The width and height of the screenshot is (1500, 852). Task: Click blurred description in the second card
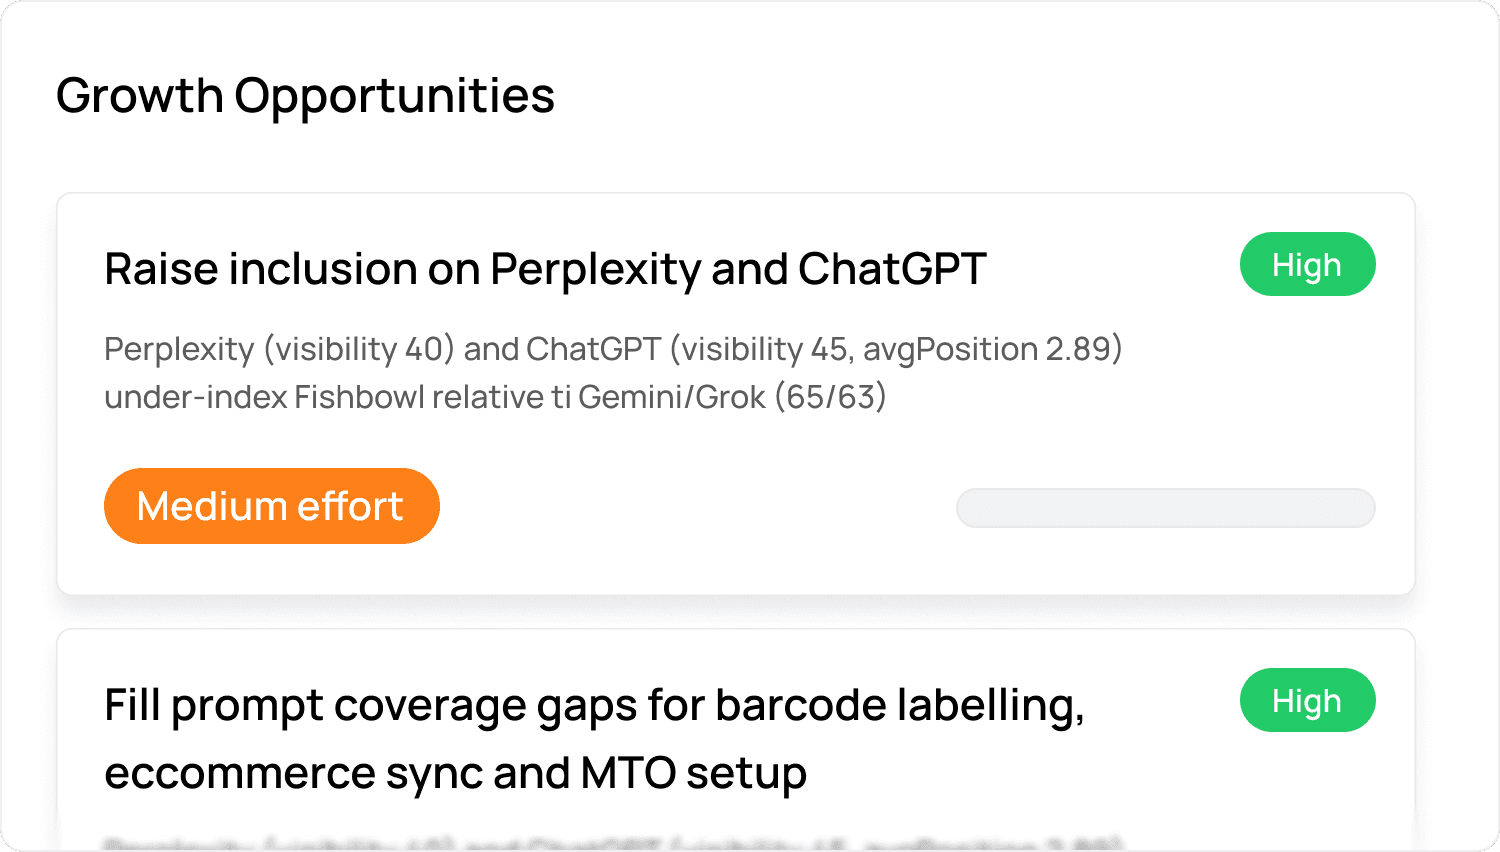coord(613,843)
